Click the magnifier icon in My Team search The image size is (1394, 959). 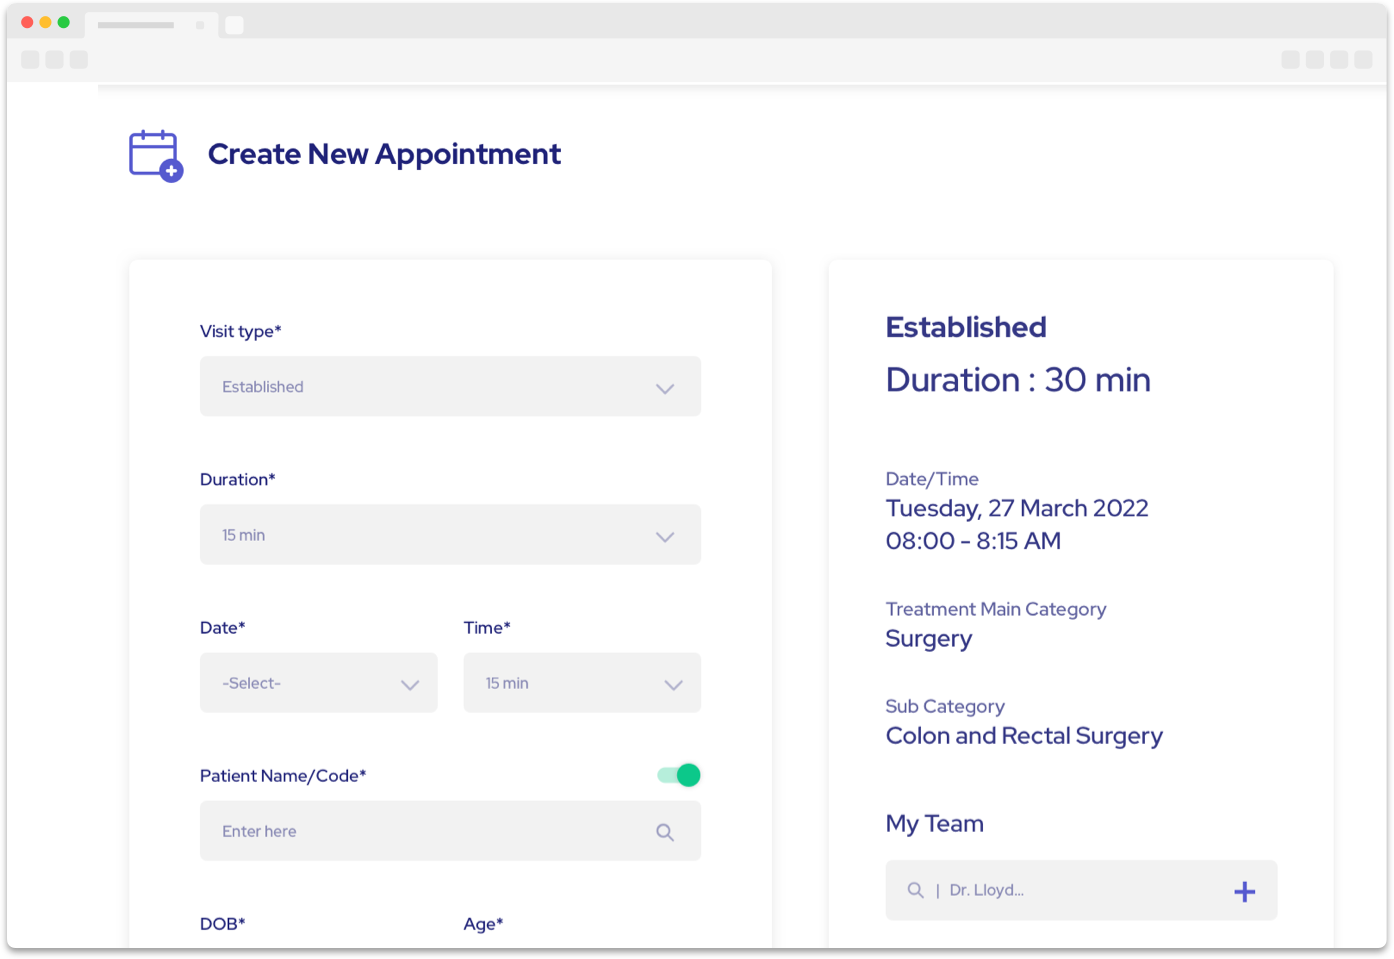pos(915,890)
